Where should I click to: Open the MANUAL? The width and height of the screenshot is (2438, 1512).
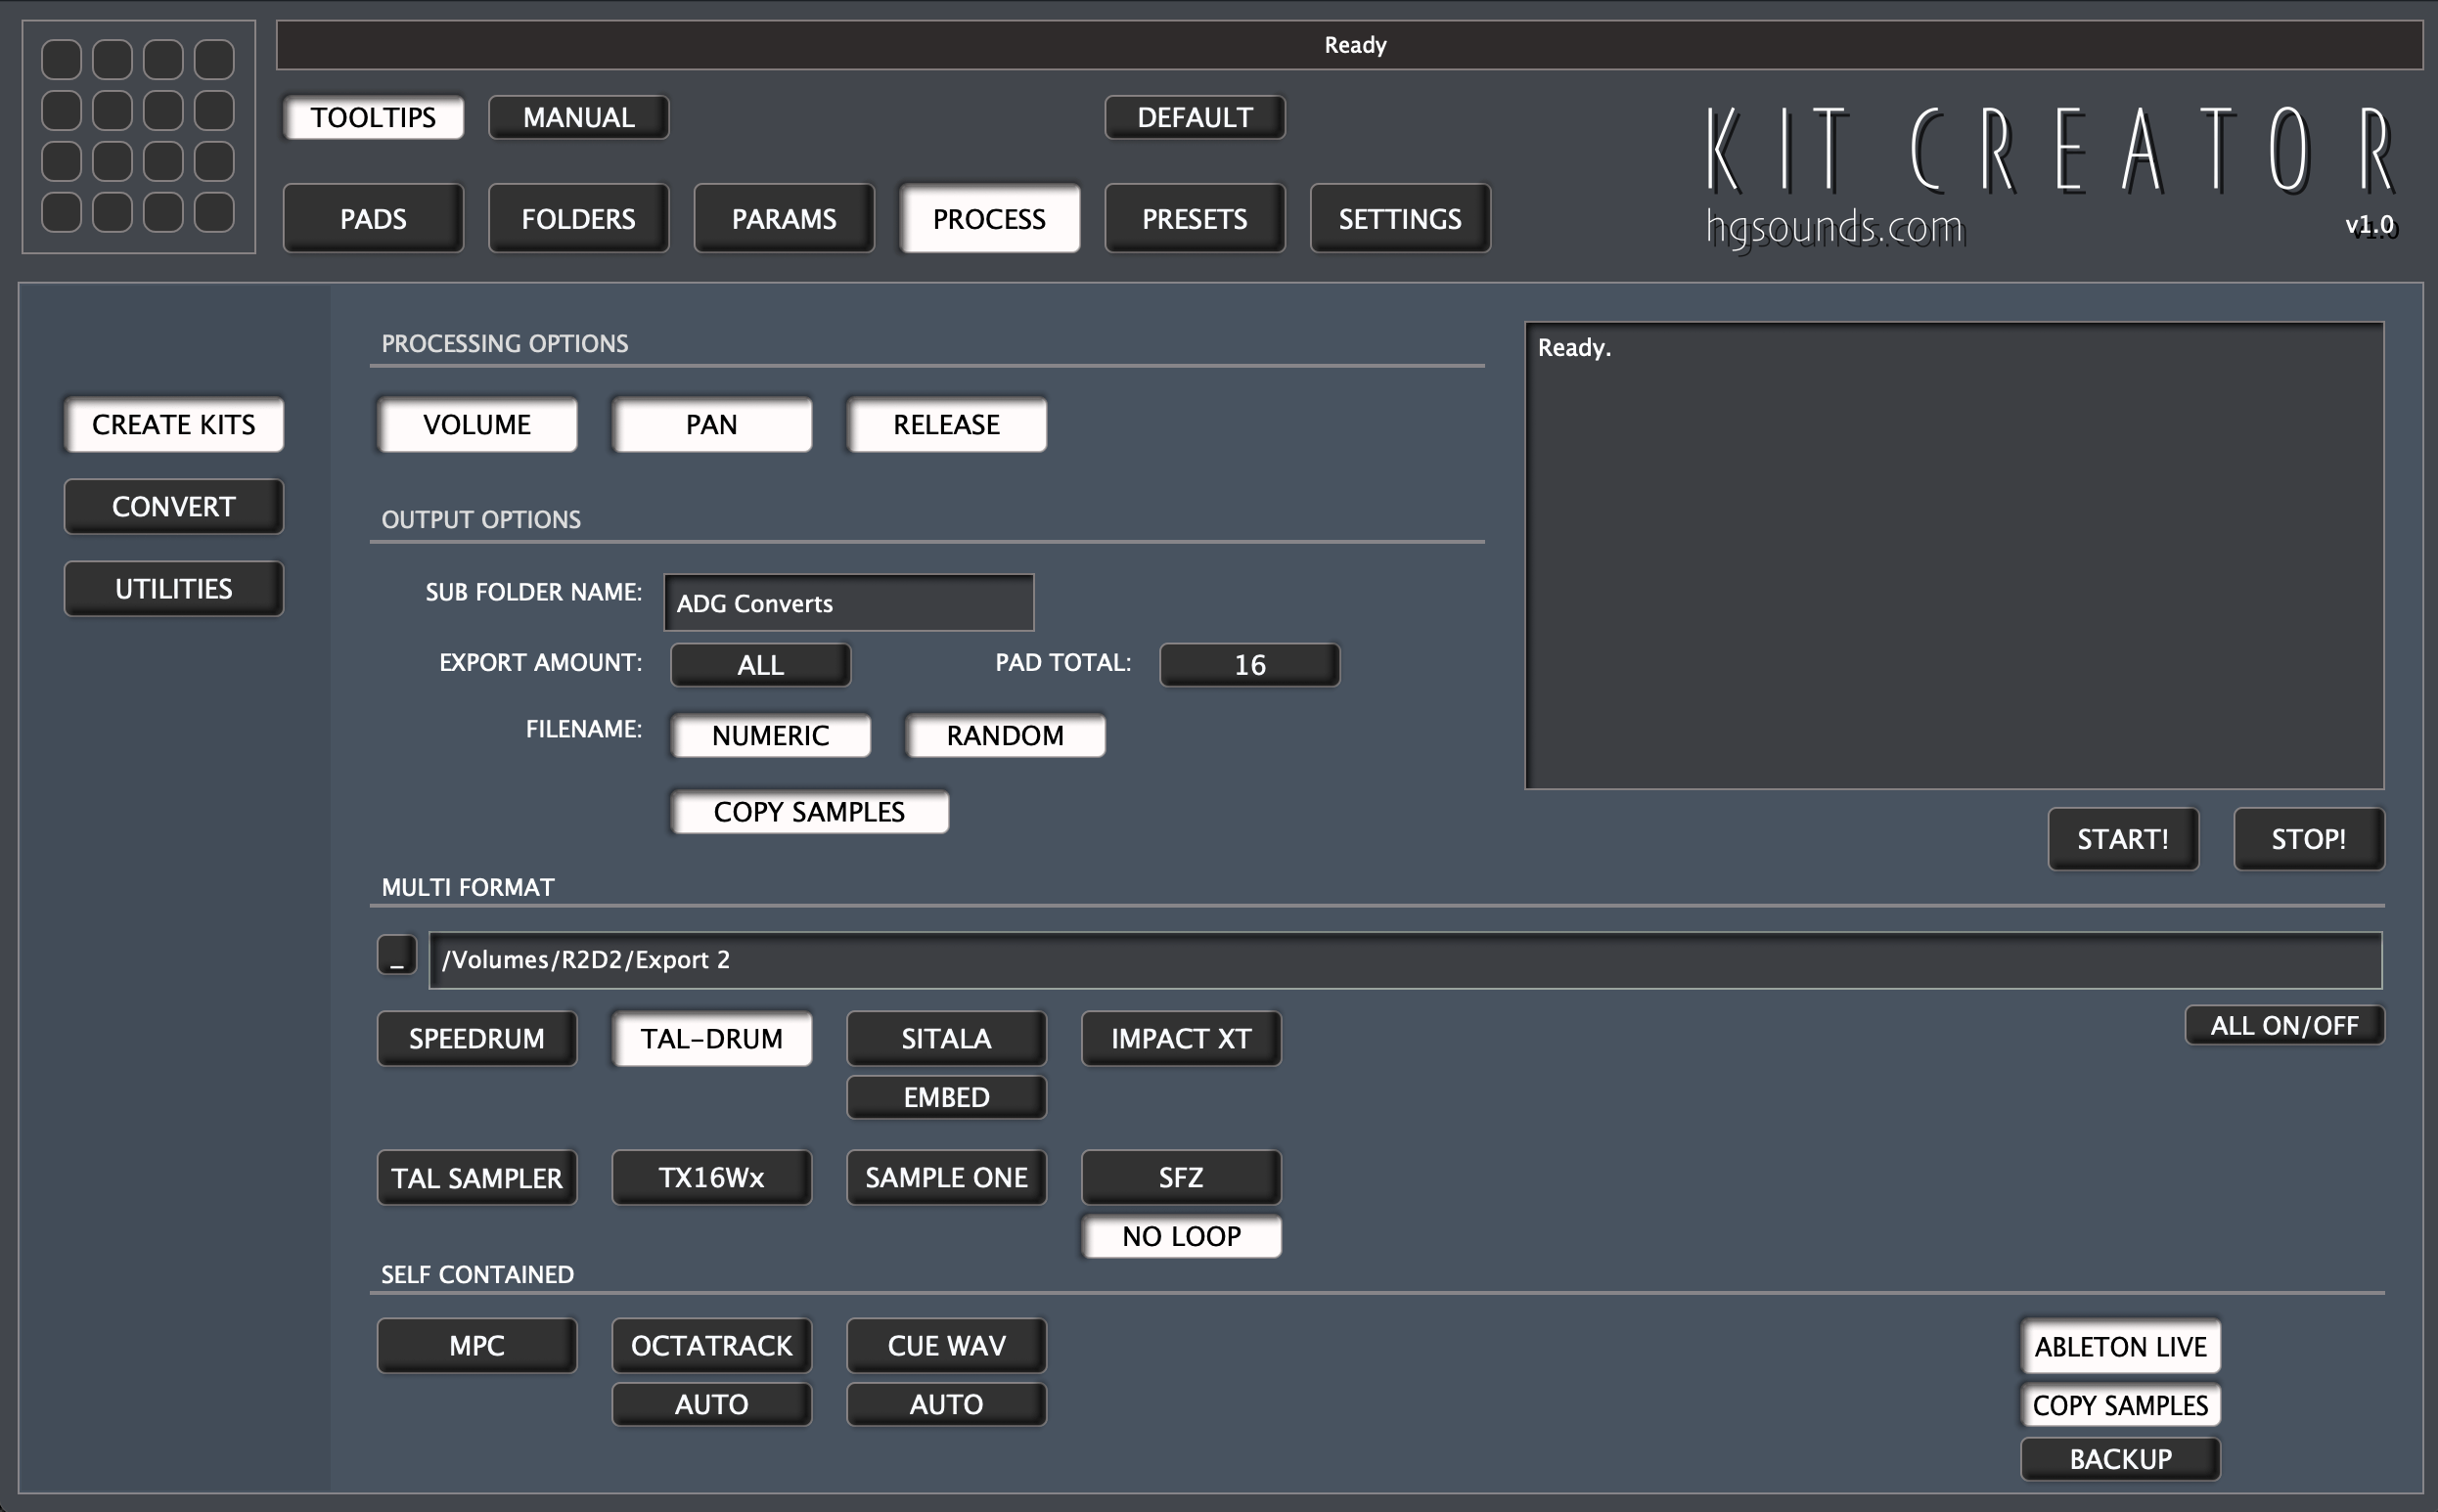(x=578, y=118)
